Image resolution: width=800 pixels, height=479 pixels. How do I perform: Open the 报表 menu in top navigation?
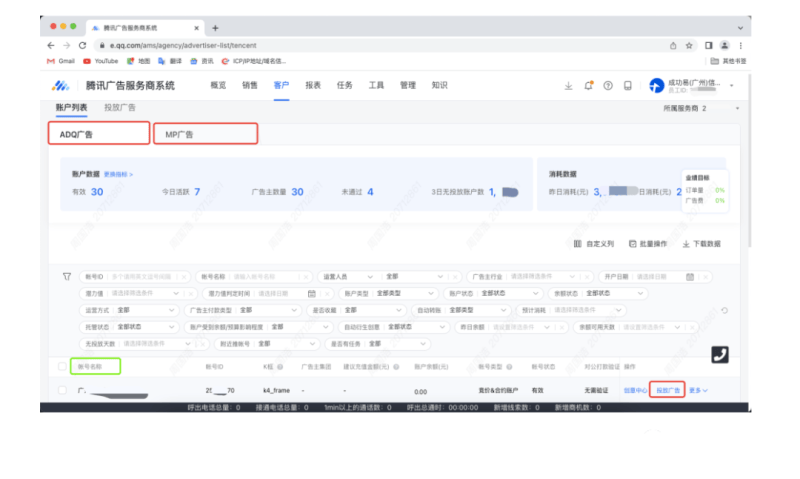tap(313, 86)
